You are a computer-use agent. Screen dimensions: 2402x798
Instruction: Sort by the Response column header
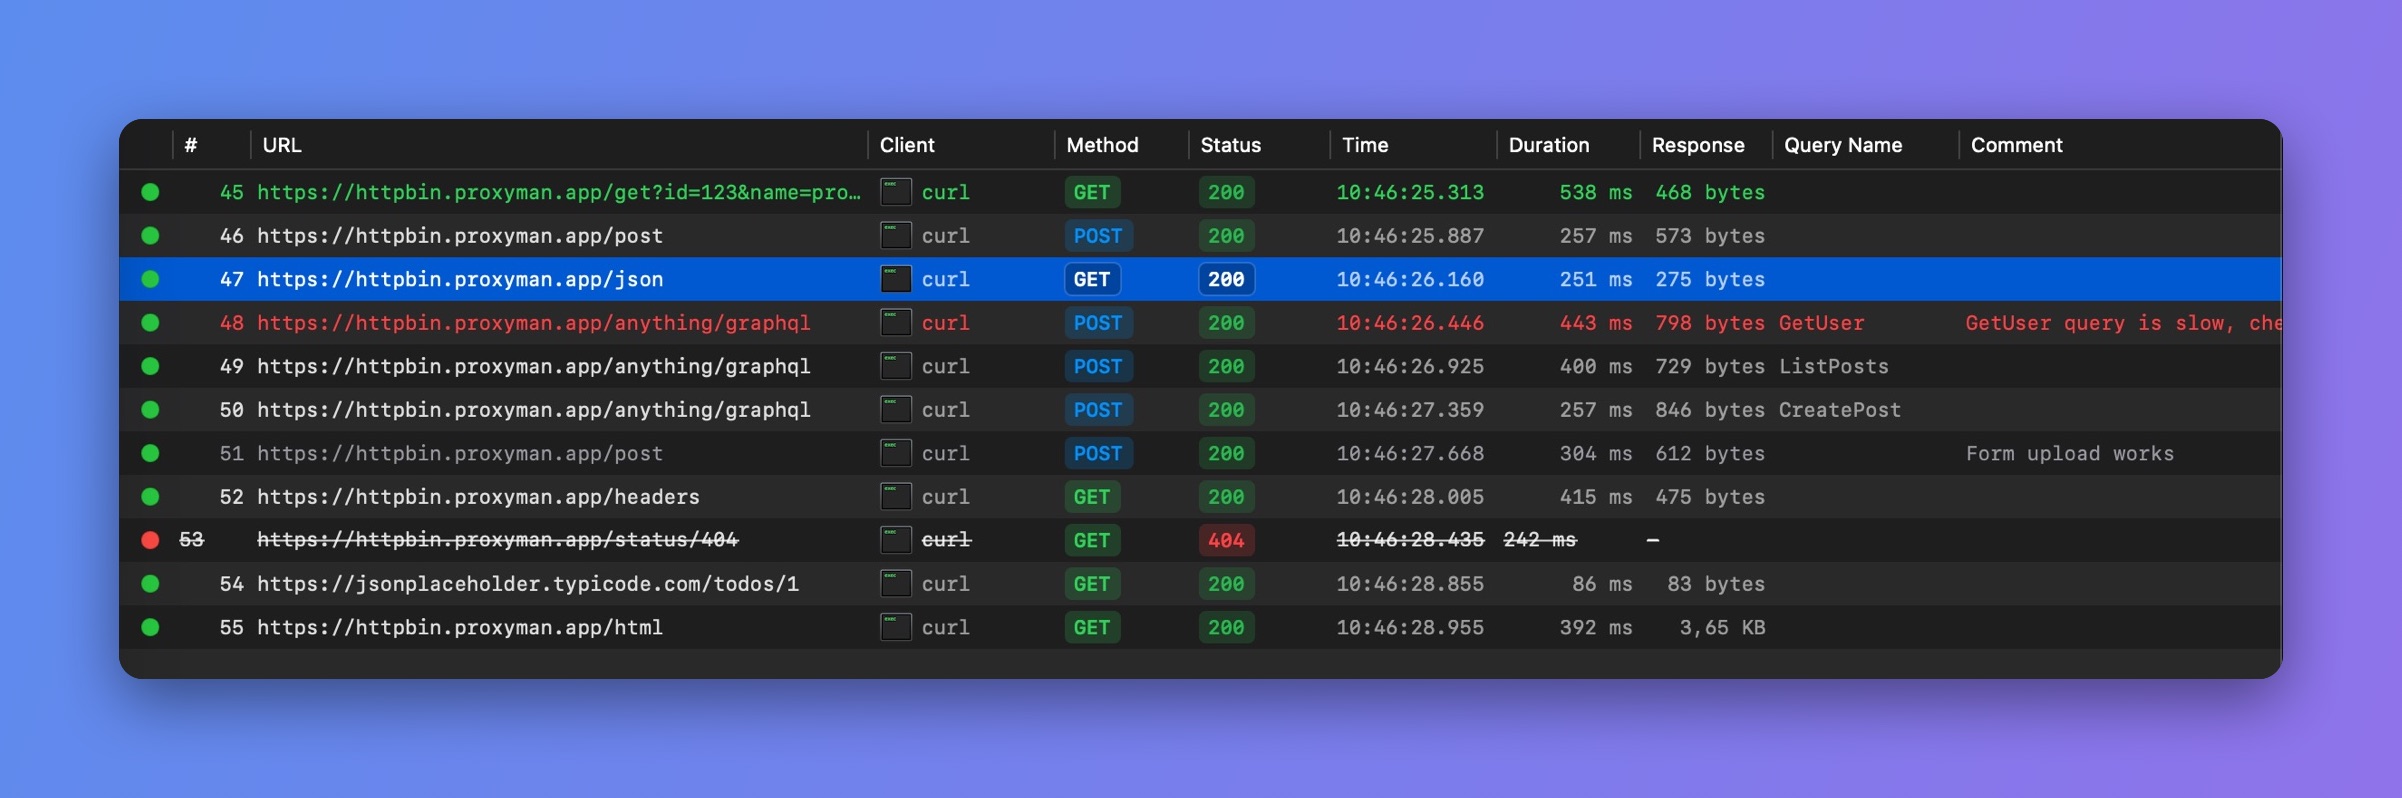(1698, 145)
